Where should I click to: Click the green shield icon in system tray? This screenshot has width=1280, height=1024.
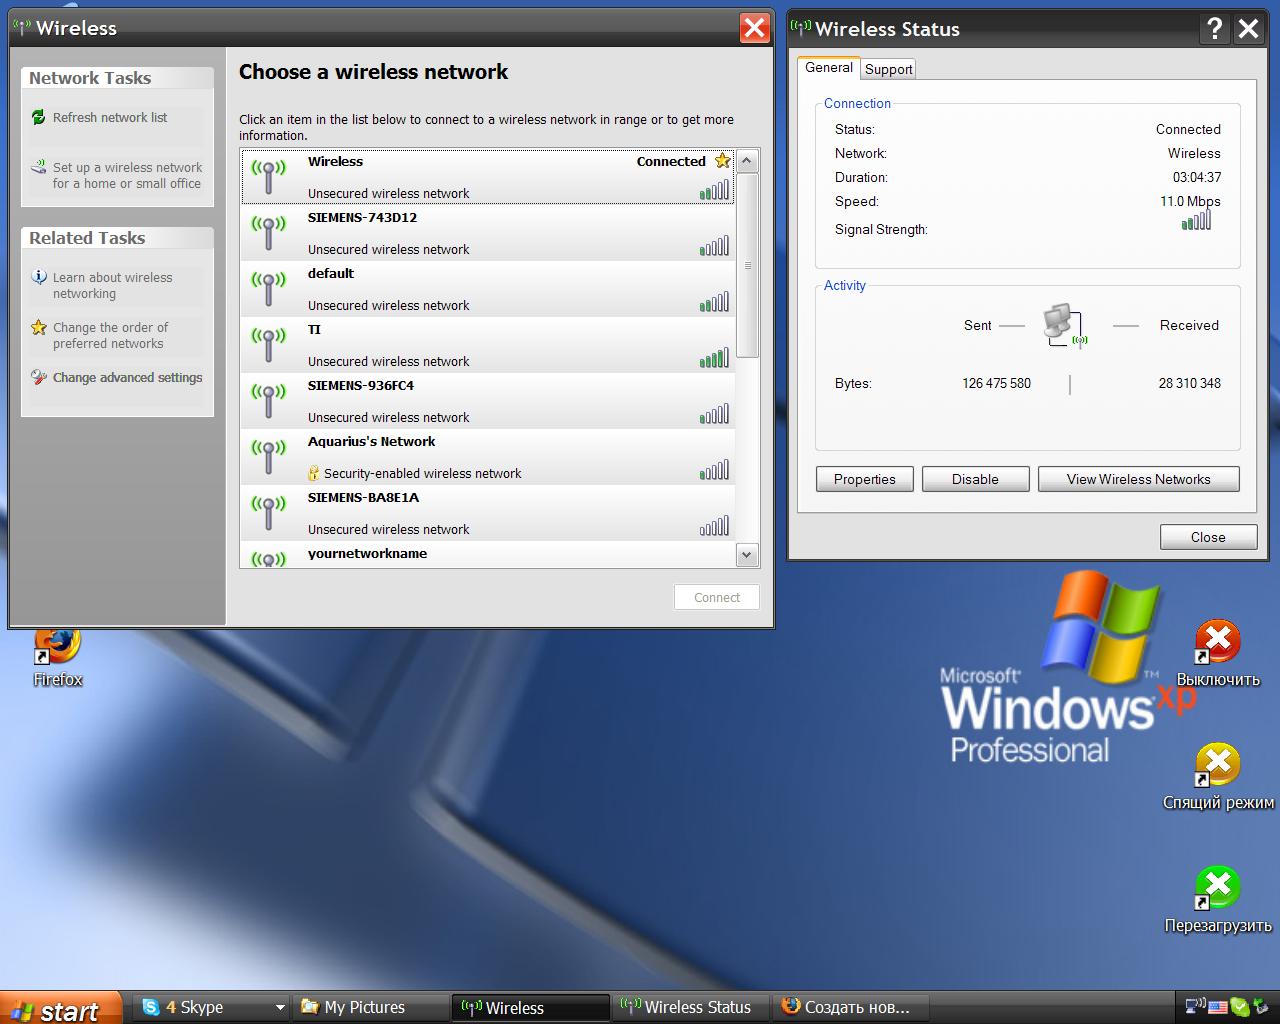(x=1240, y=1007)
